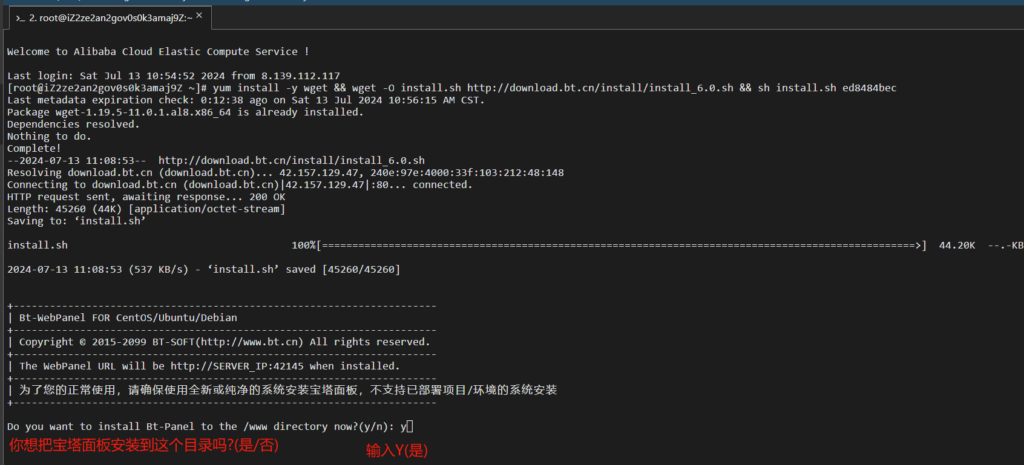This screenshot has height=465, width=1024.
Task: Click the download URL beside the 11:08:53 timestamp
Action: pos(292,160)
